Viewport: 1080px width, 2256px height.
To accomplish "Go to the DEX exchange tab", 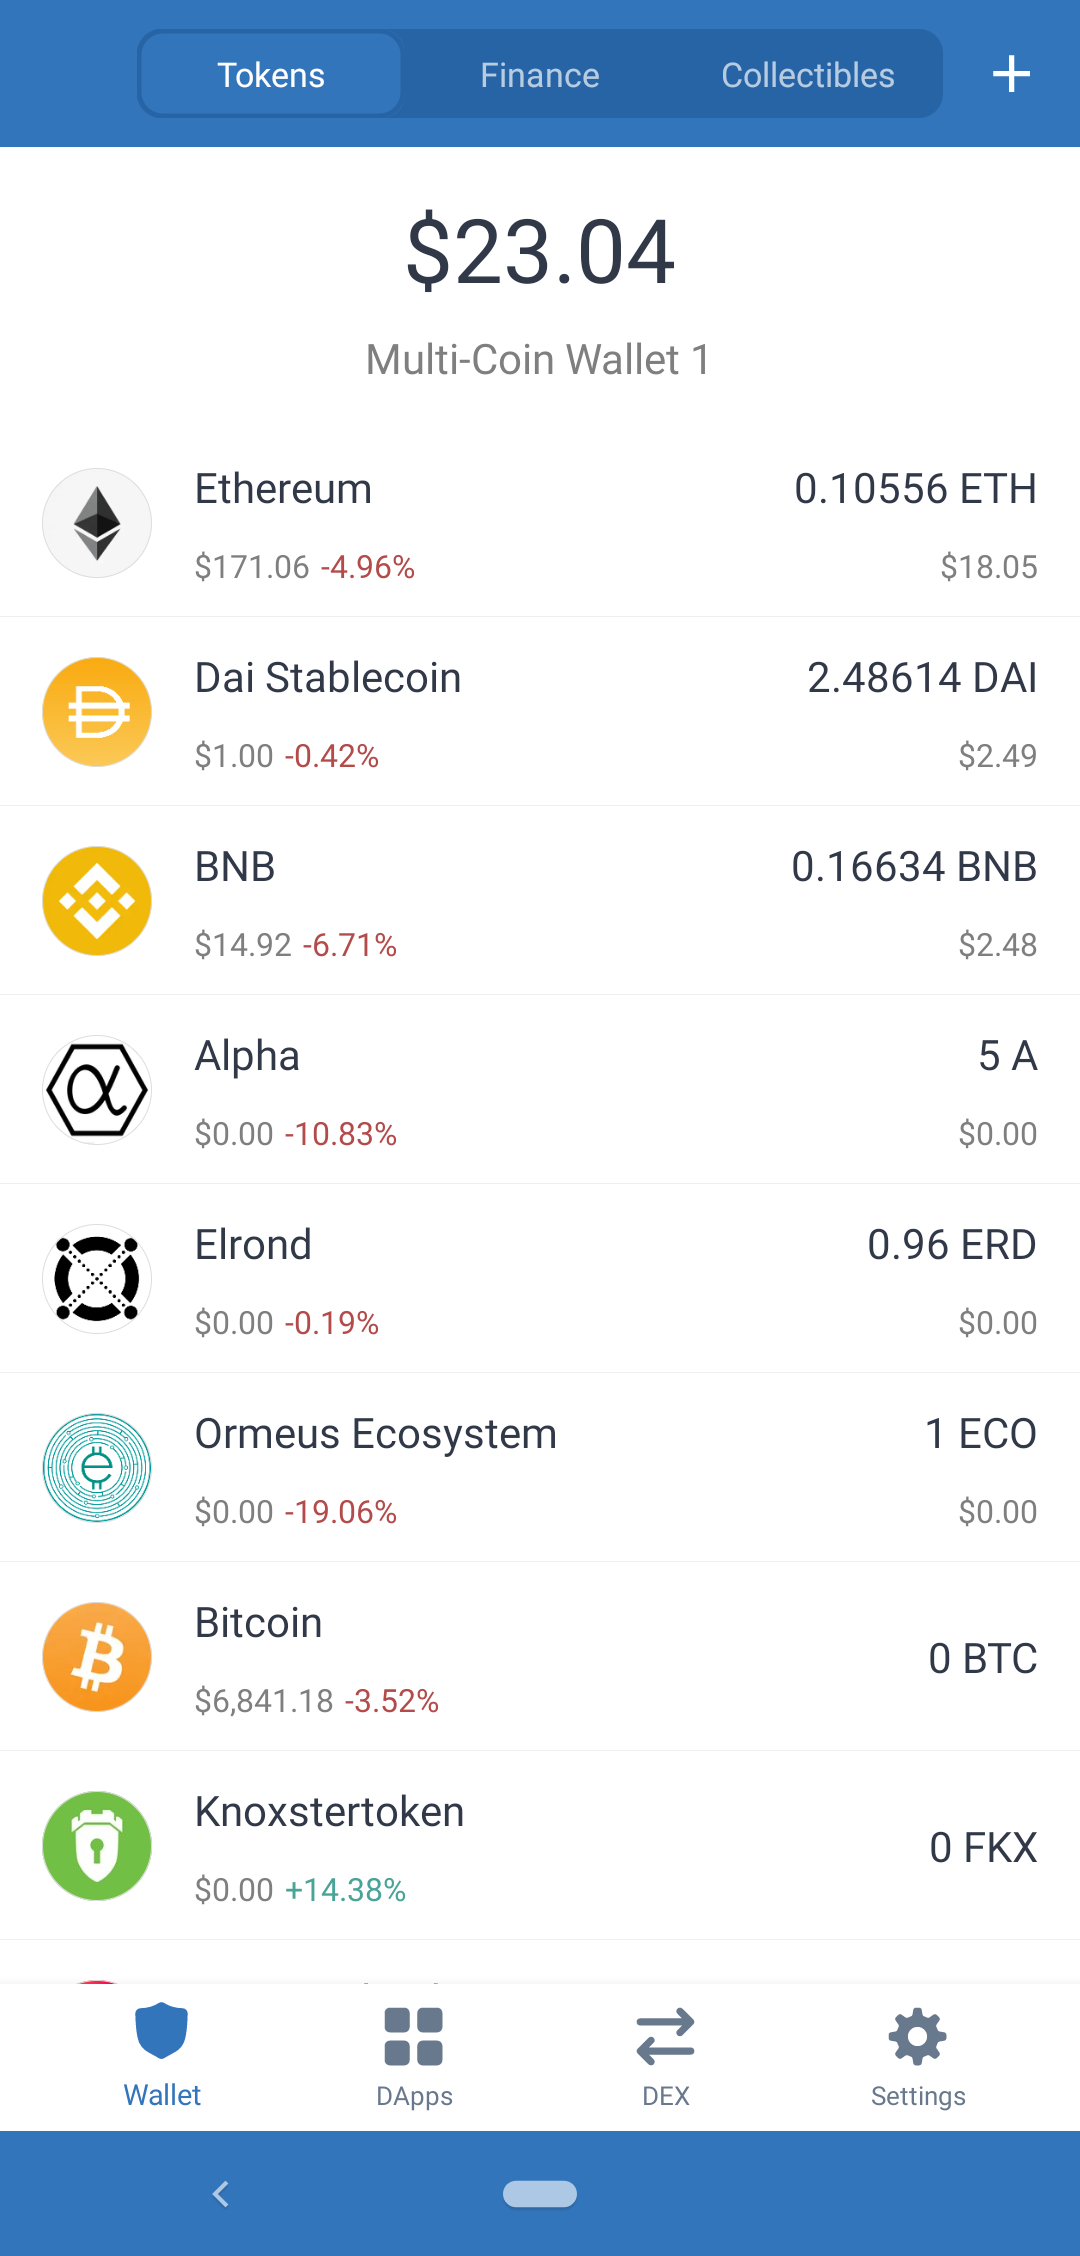I will click(x=666, y=2057).
